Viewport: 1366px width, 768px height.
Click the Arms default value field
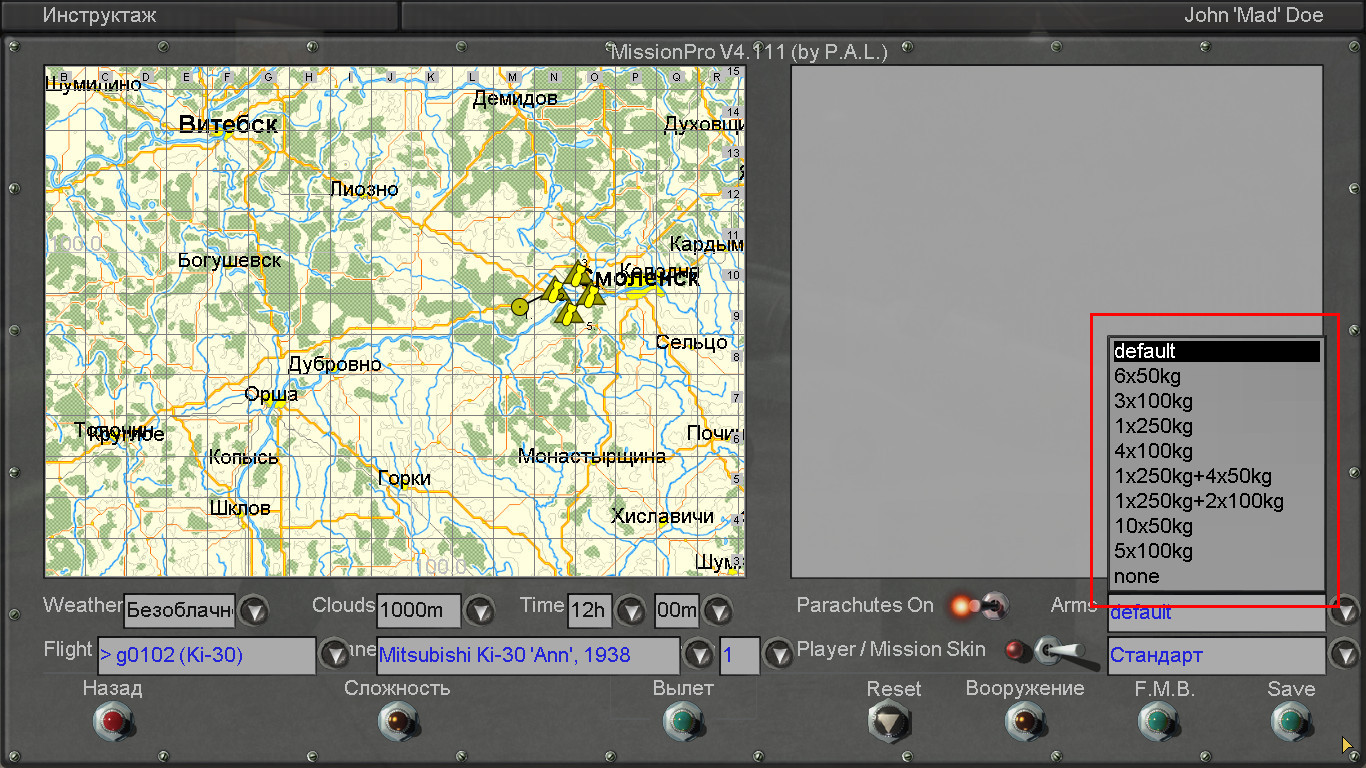pyautogui.click(x=1217, y=612)
